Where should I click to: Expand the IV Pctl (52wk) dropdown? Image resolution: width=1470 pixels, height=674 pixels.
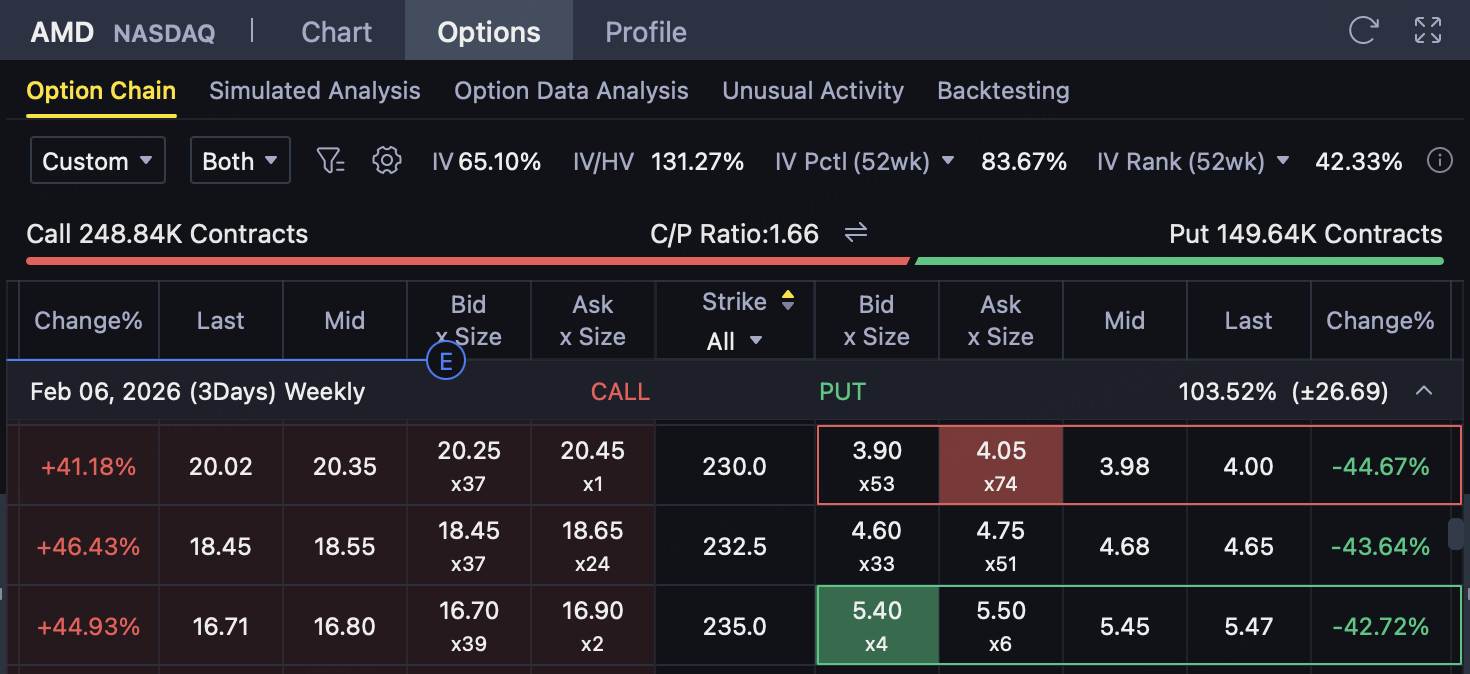click(x=948, y=161)
